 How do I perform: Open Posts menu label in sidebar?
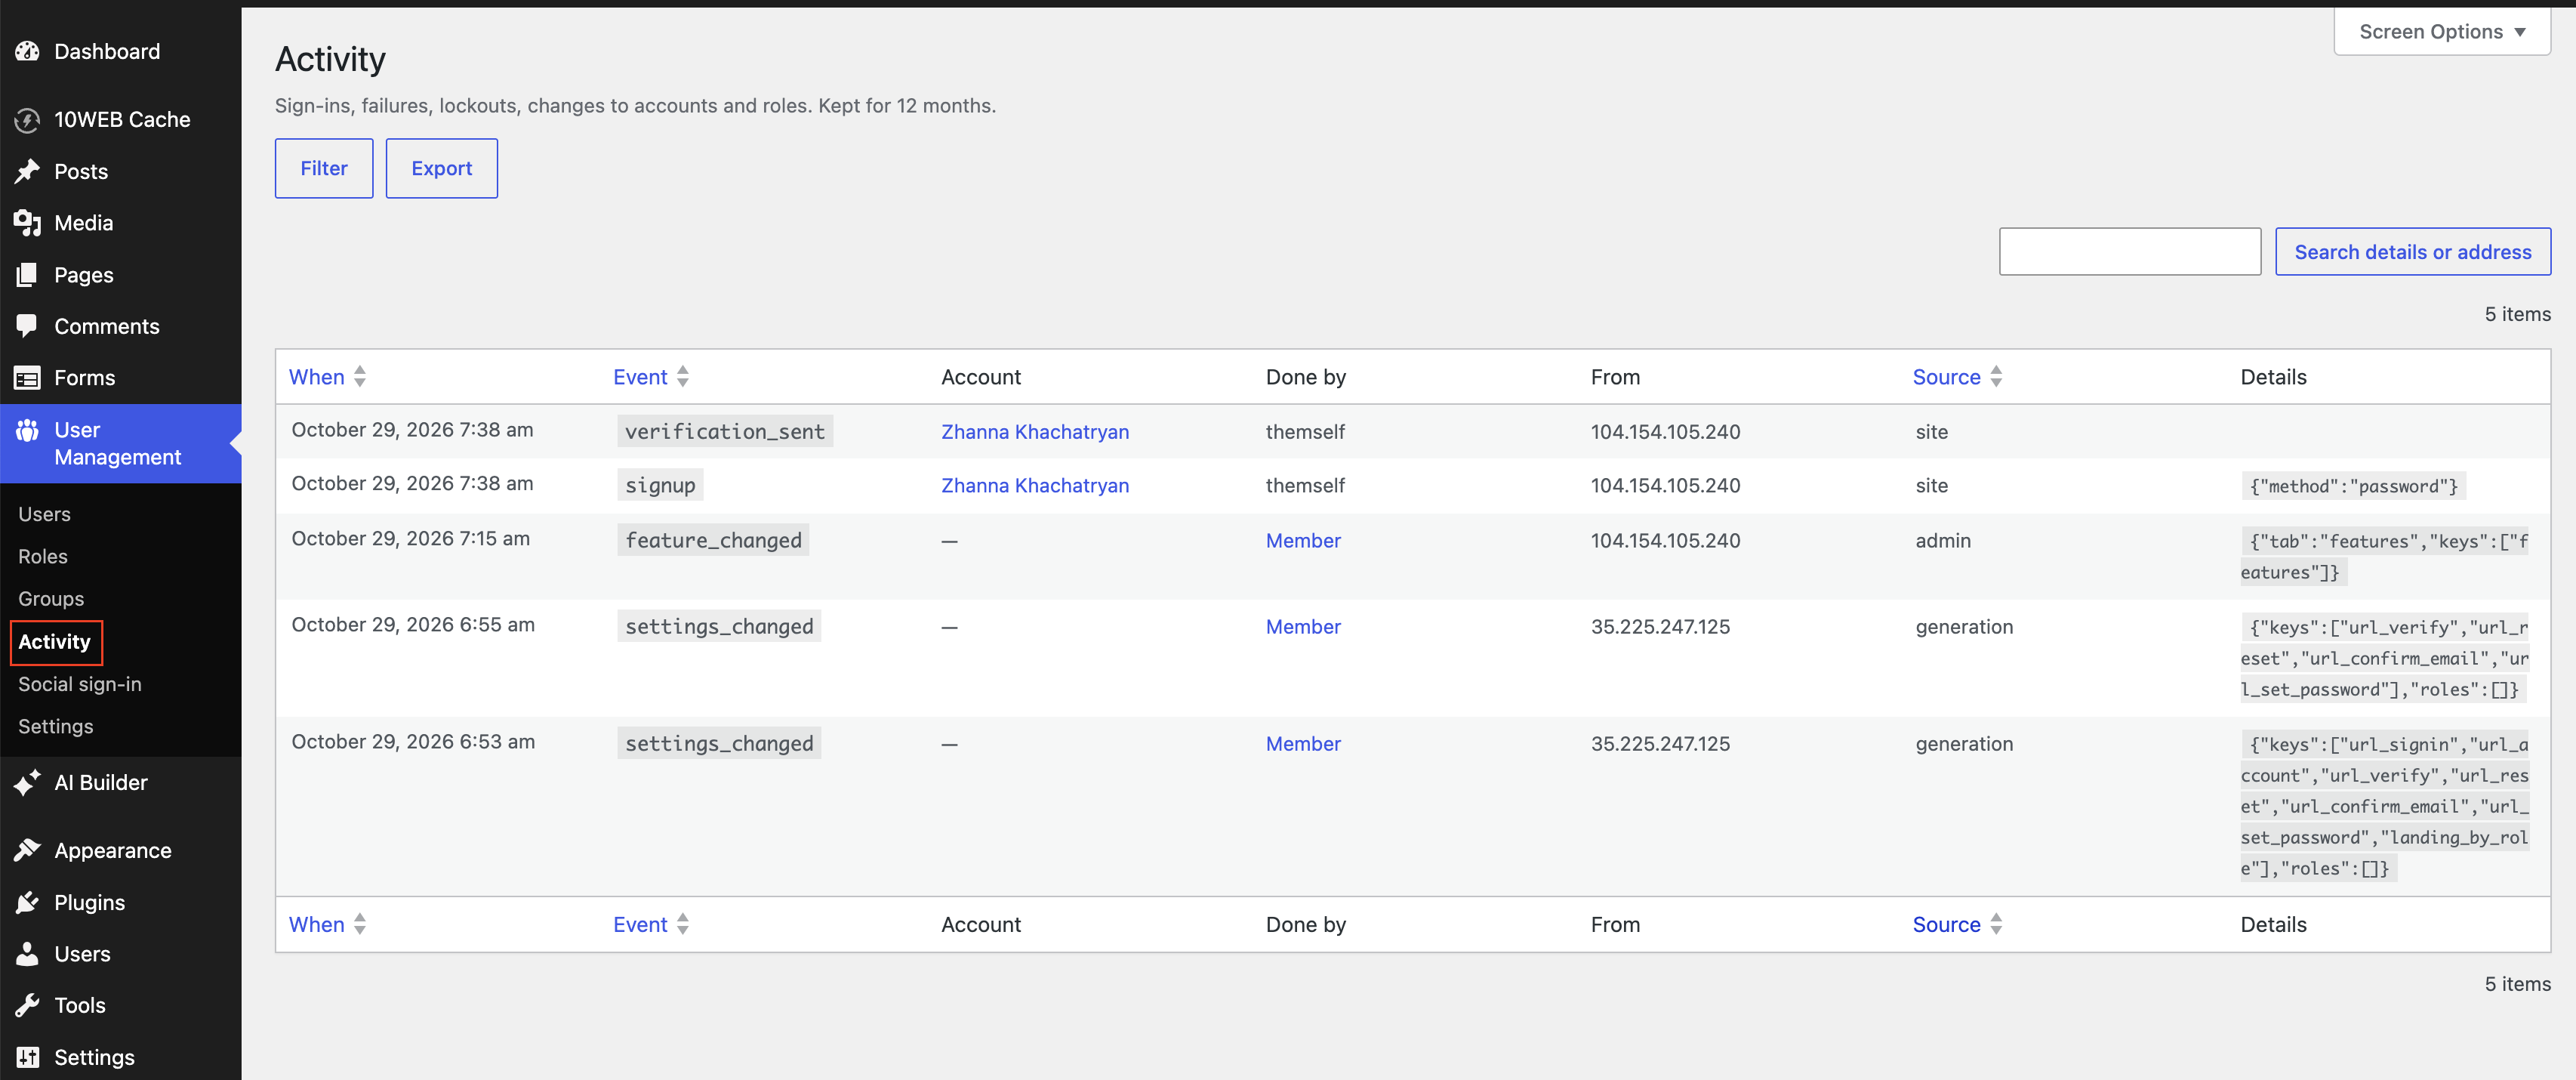81,171
